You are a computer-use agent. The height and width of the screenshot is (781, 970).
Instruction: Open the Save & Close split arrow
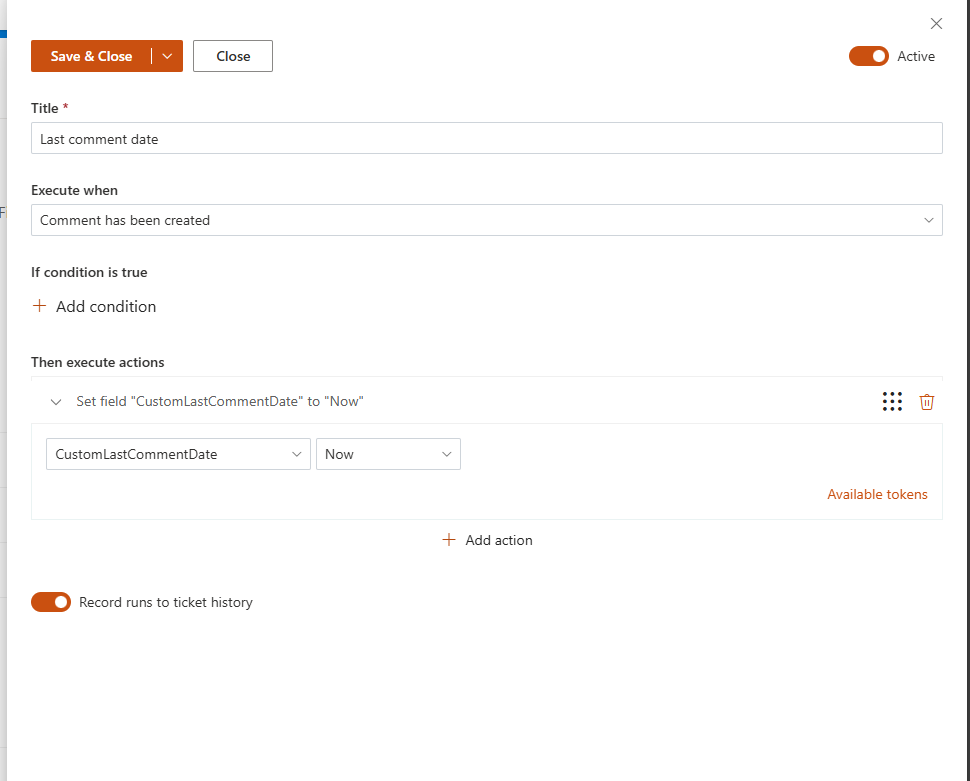click(x=167, y=56)
